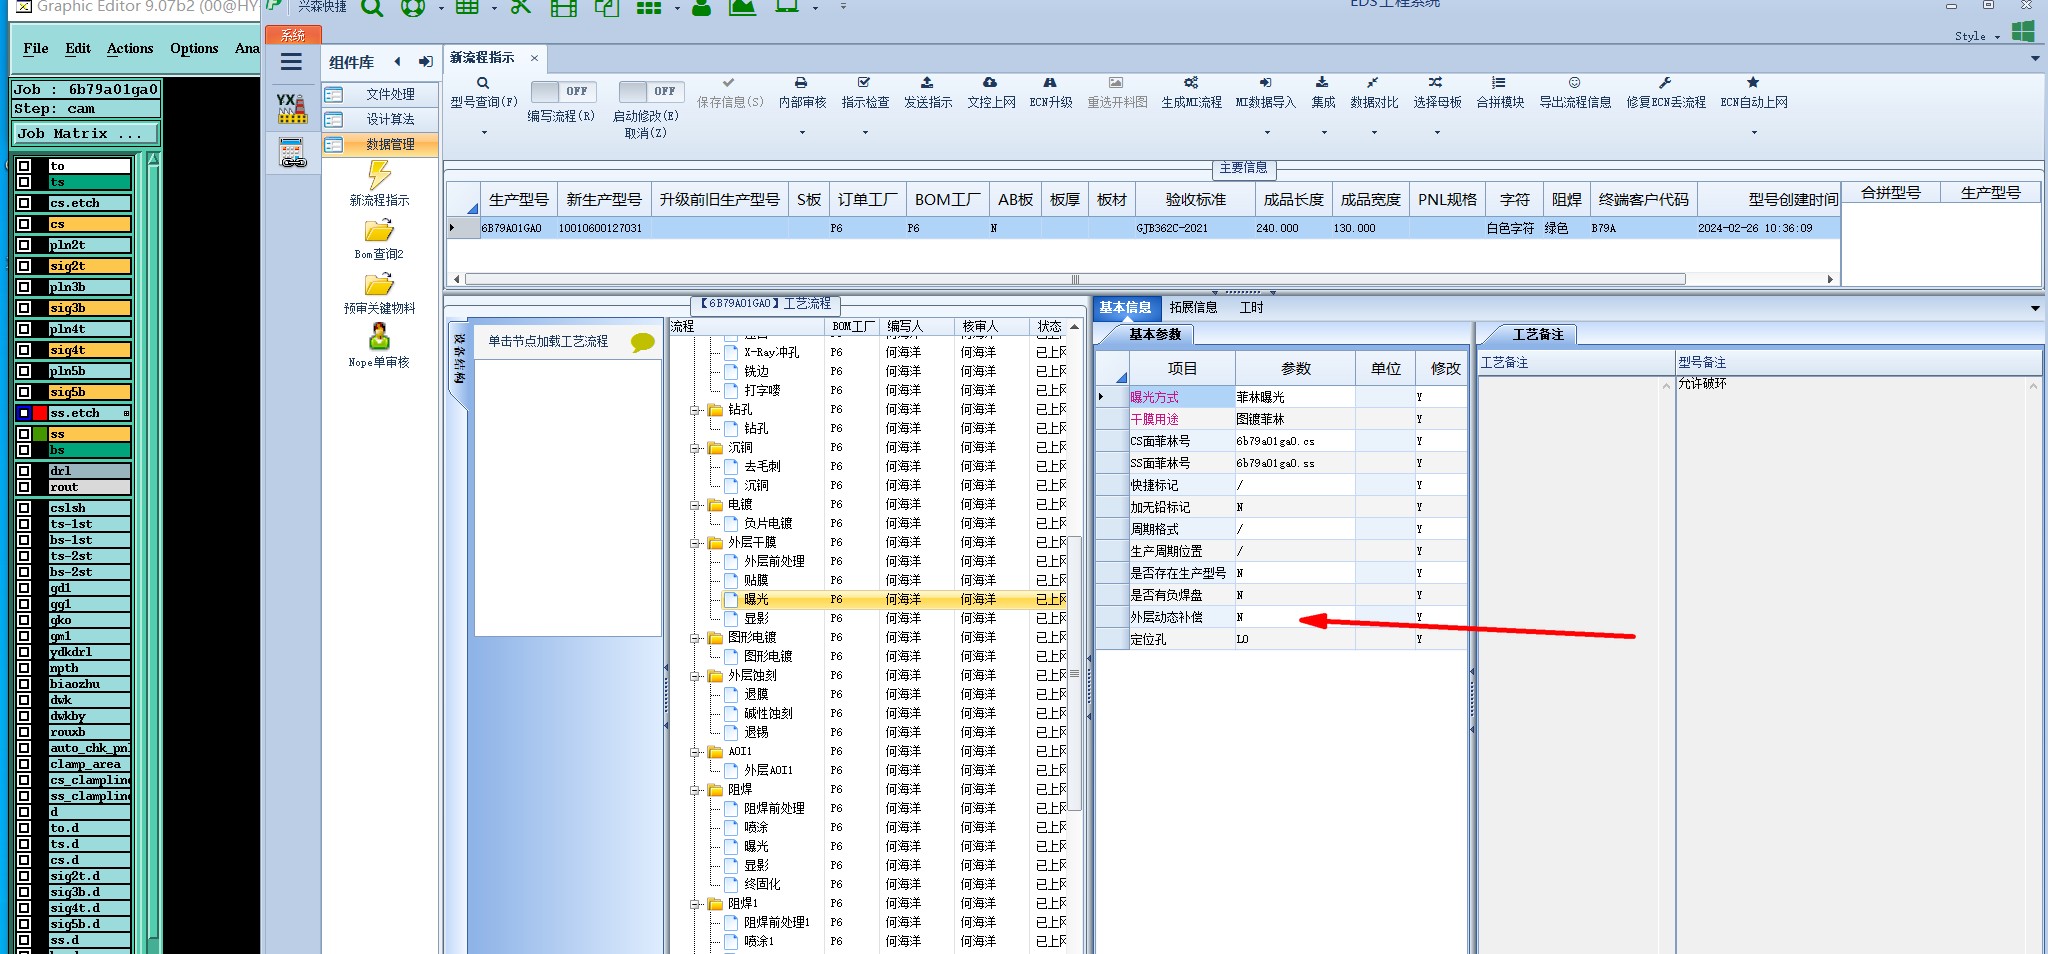The image size is (2048, 954).
Task: Click green color swatch of ss layer
Action: pyautogui.click(x=40, y=434)
